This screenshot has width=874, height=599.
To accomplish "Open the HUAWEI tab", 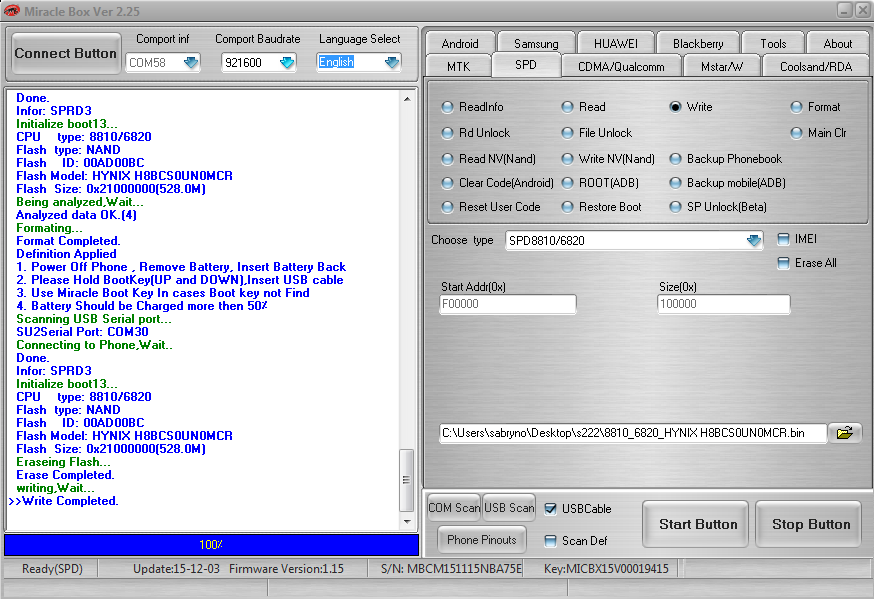I will pos(615,43).
